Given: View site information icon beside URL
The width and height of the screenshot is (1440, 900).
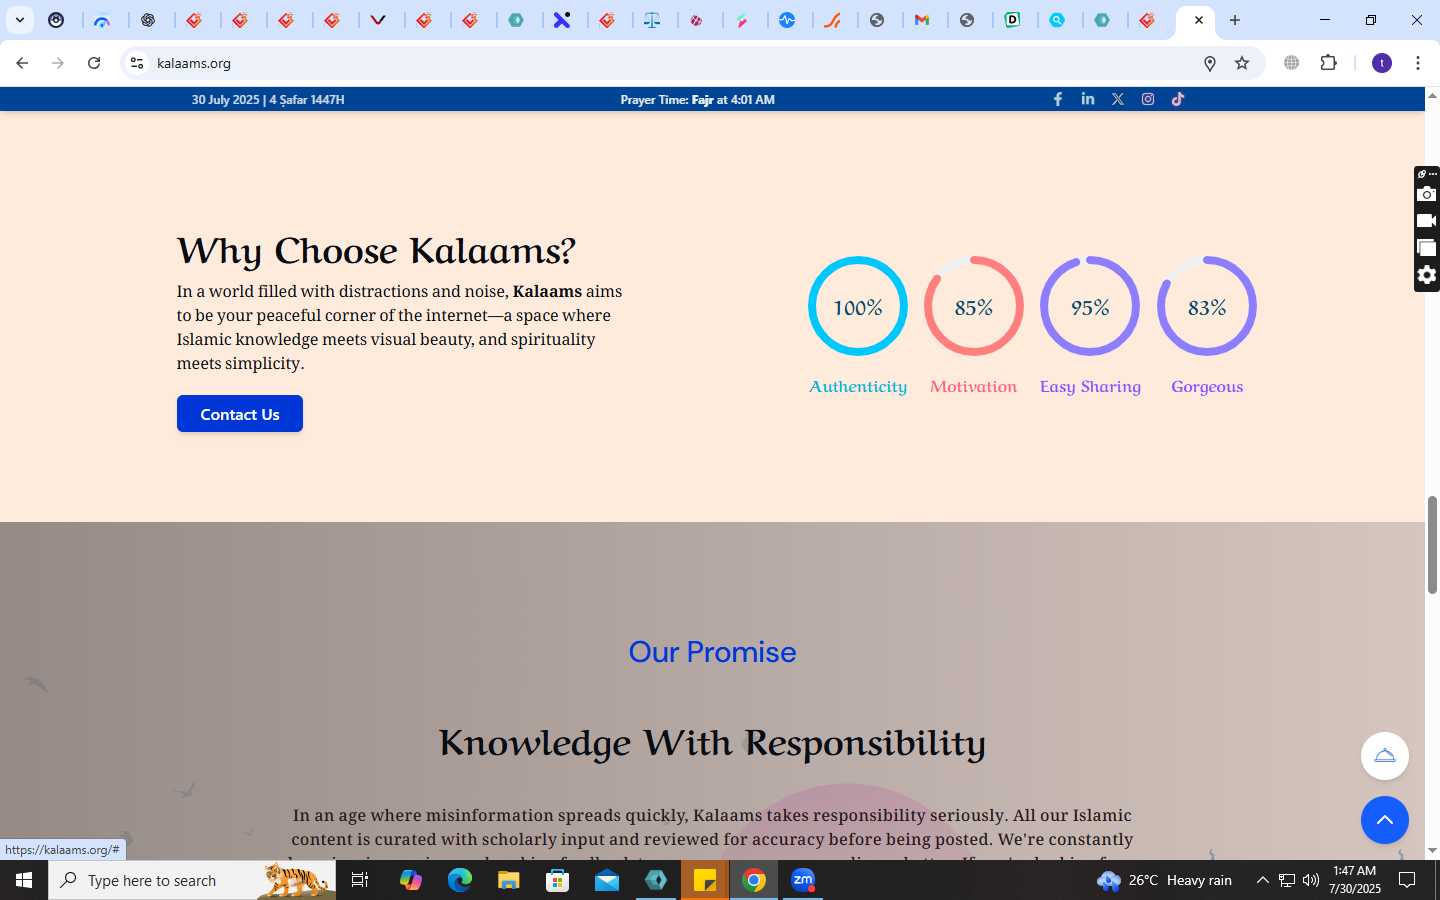Looking at the screenshot, I should (x=137, y=63).
